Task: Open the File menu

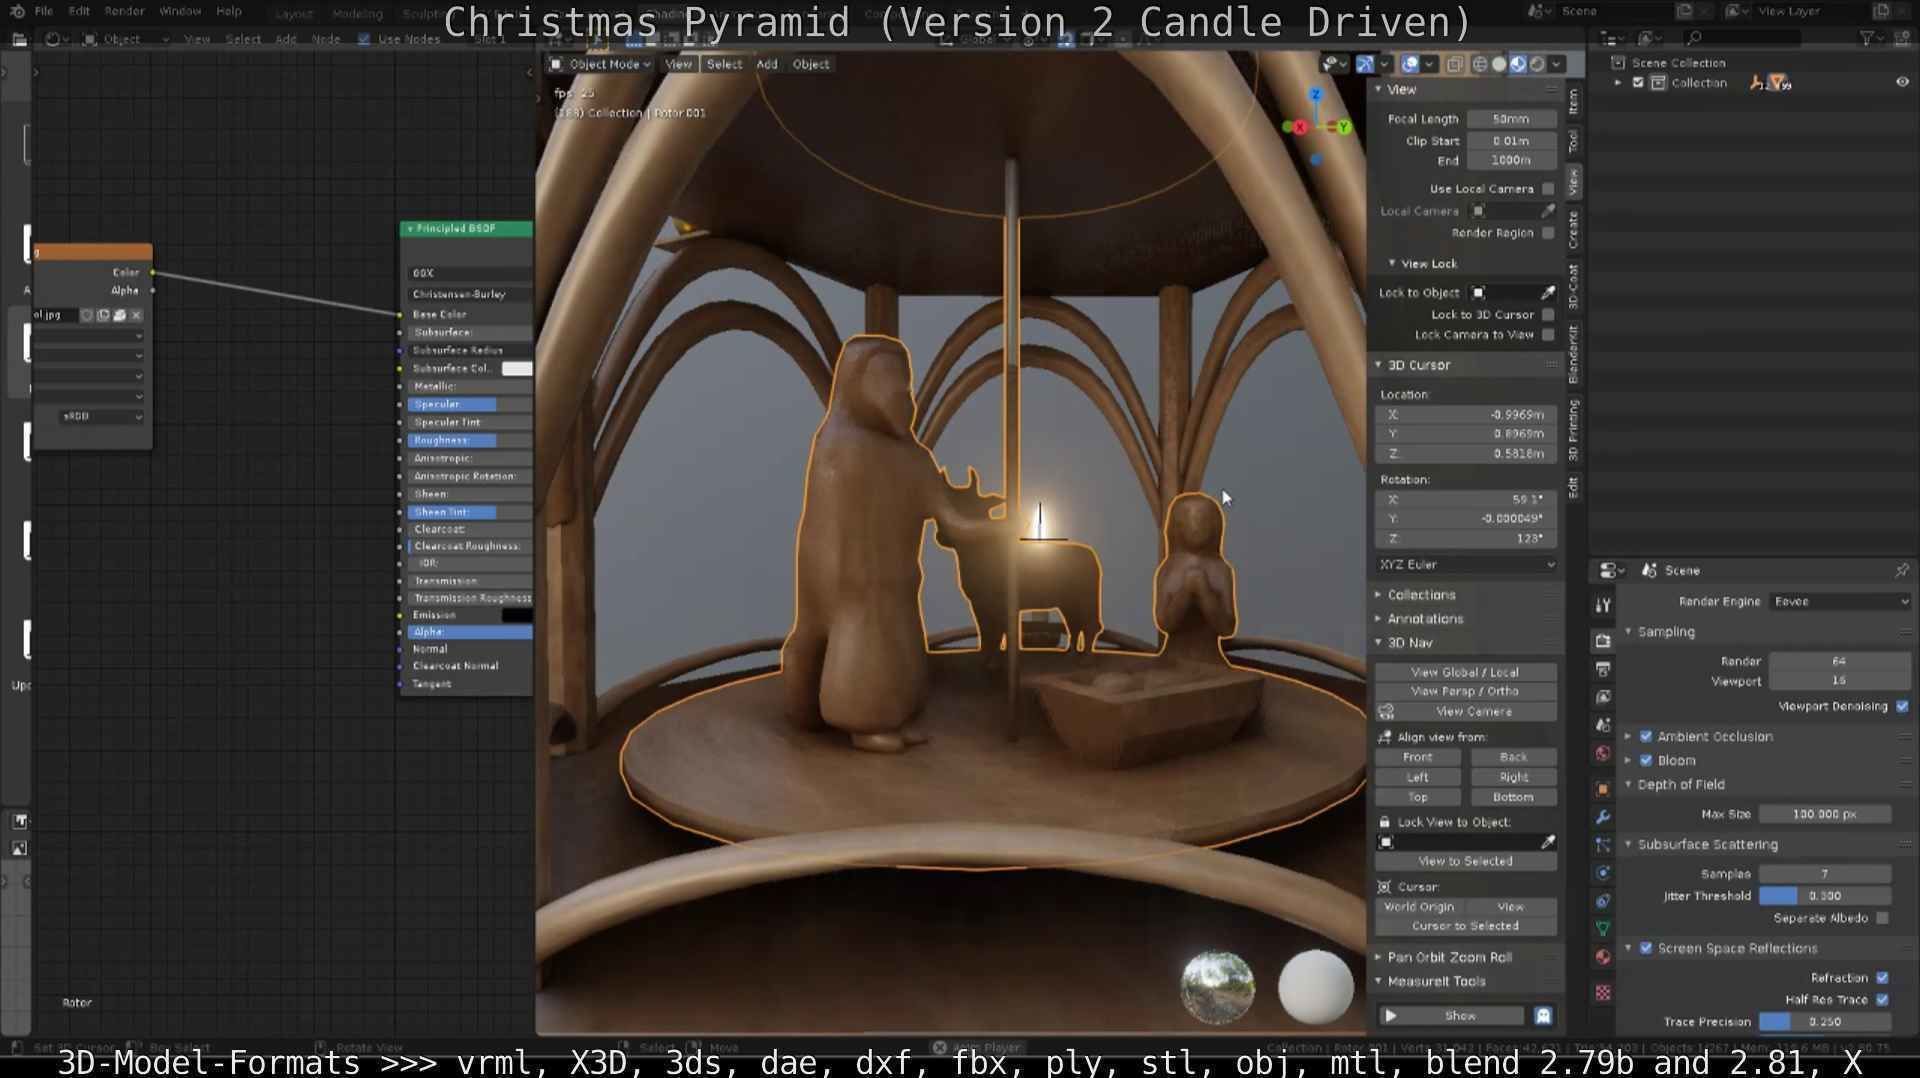Action: (44, 11)
